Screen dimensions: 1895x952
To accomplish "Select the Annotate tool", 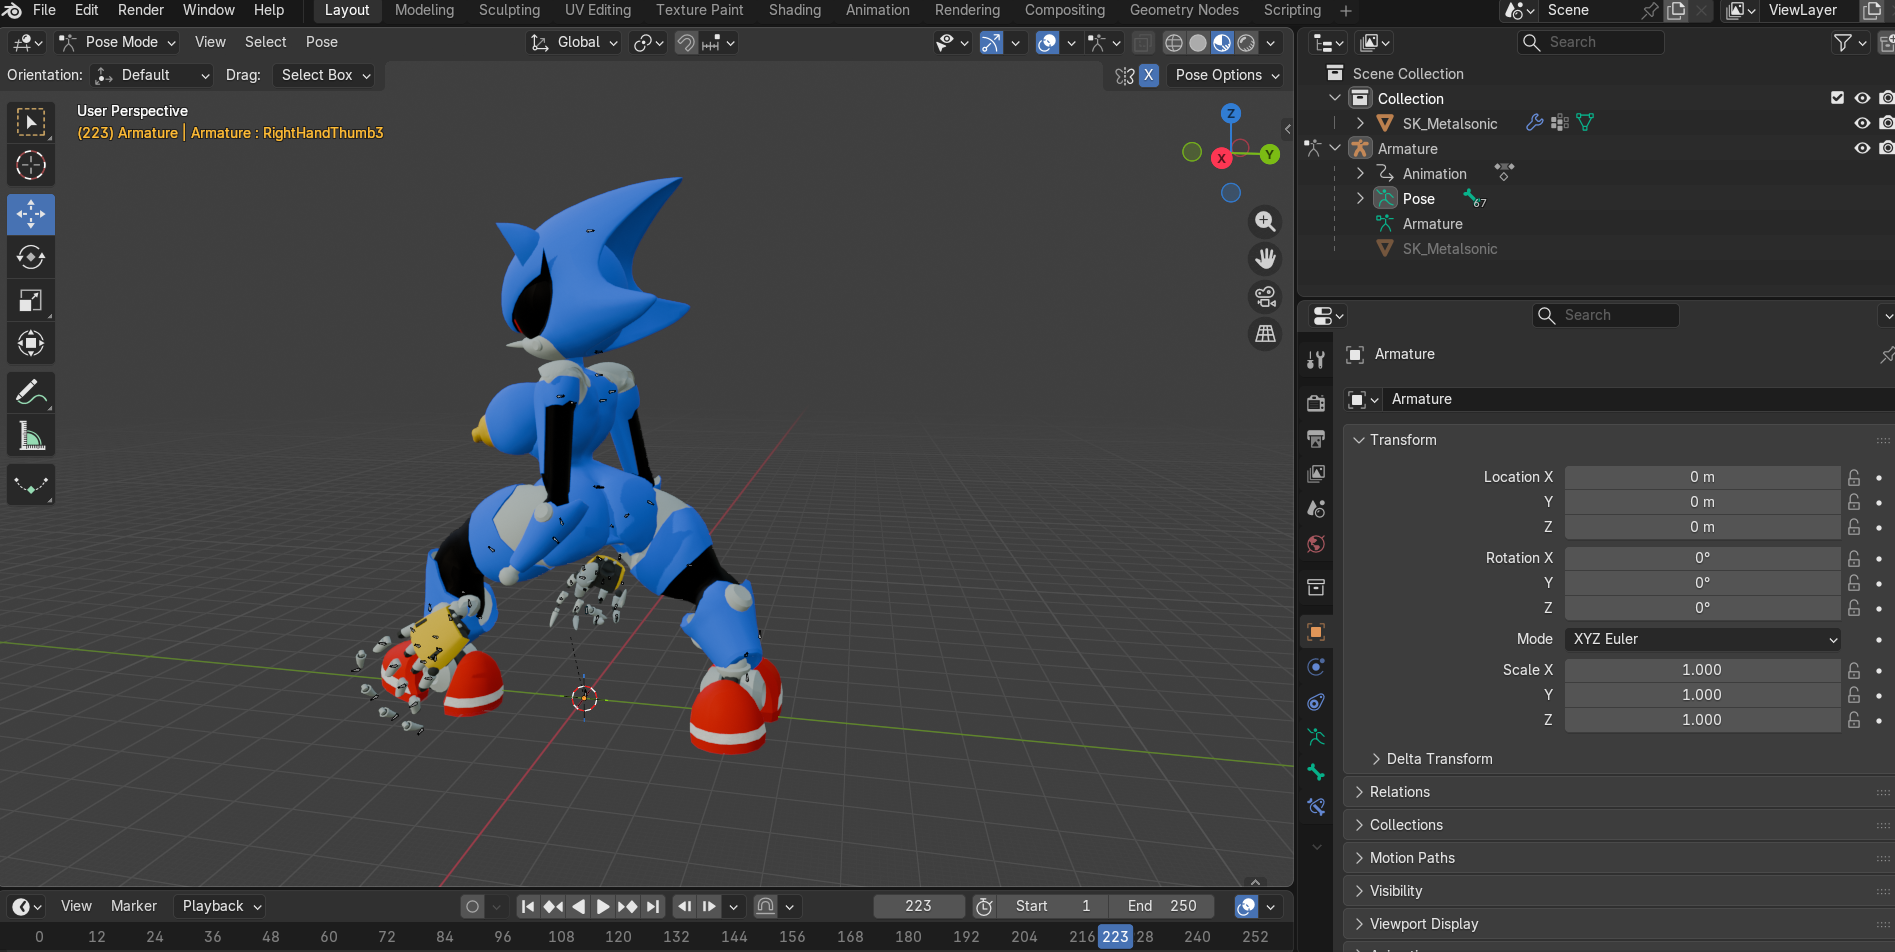I will [x=31, y=392].
